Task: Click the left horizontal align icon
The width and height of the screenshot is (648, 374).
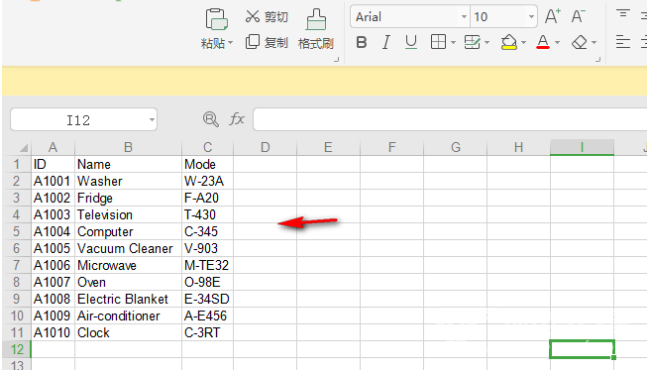Action: (x=623, y=42)
